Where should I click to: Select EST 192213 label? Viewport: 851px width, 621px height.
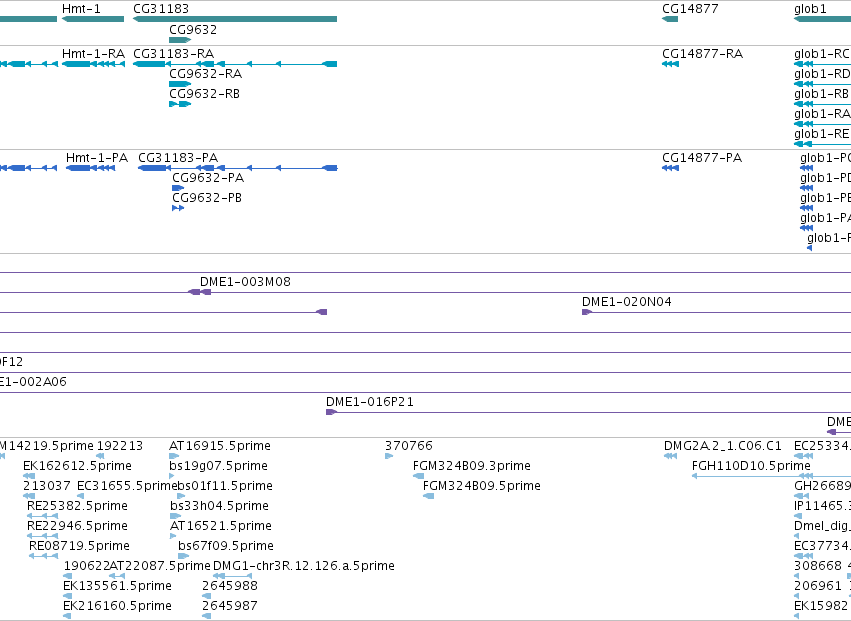pyautogui.click(x=120, y=446)
